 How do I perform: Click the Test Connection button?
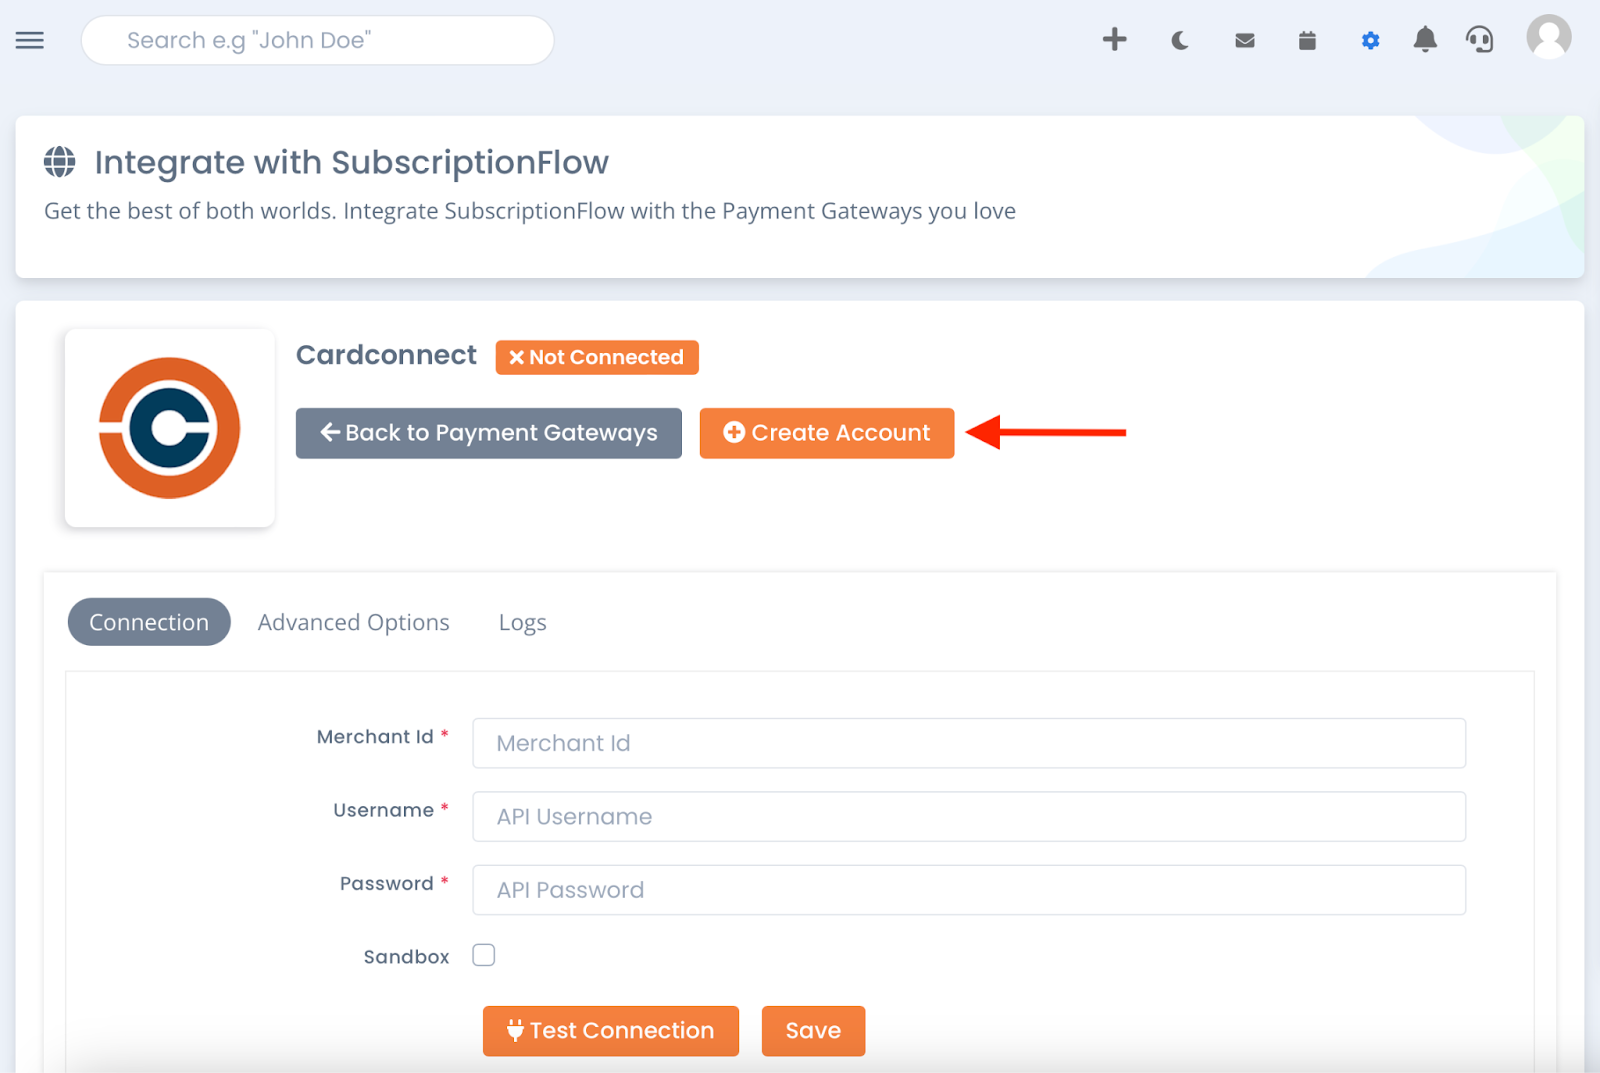tap(611, 1031)
